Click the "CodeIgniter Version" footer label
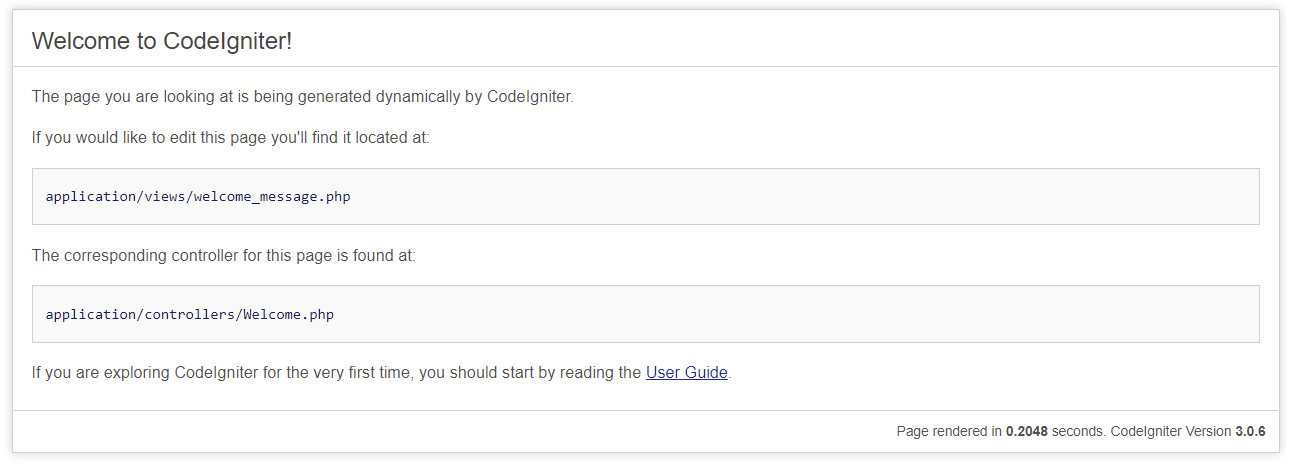The height and width of the screenshot is (466, 1292). (x=1171, y=432)
